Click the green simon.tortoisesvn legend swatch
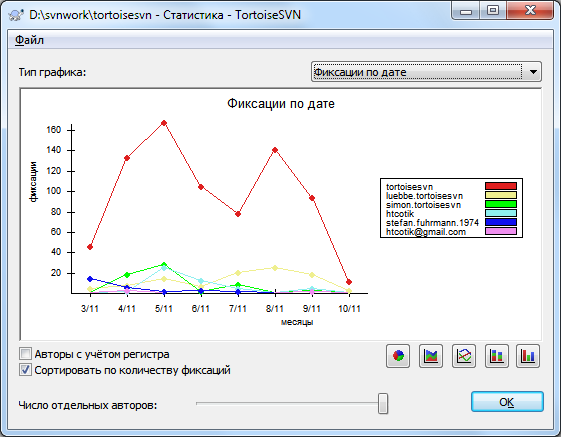Viewport: 561px width, 437px height. pyautogui.click(x=501, y=204)
